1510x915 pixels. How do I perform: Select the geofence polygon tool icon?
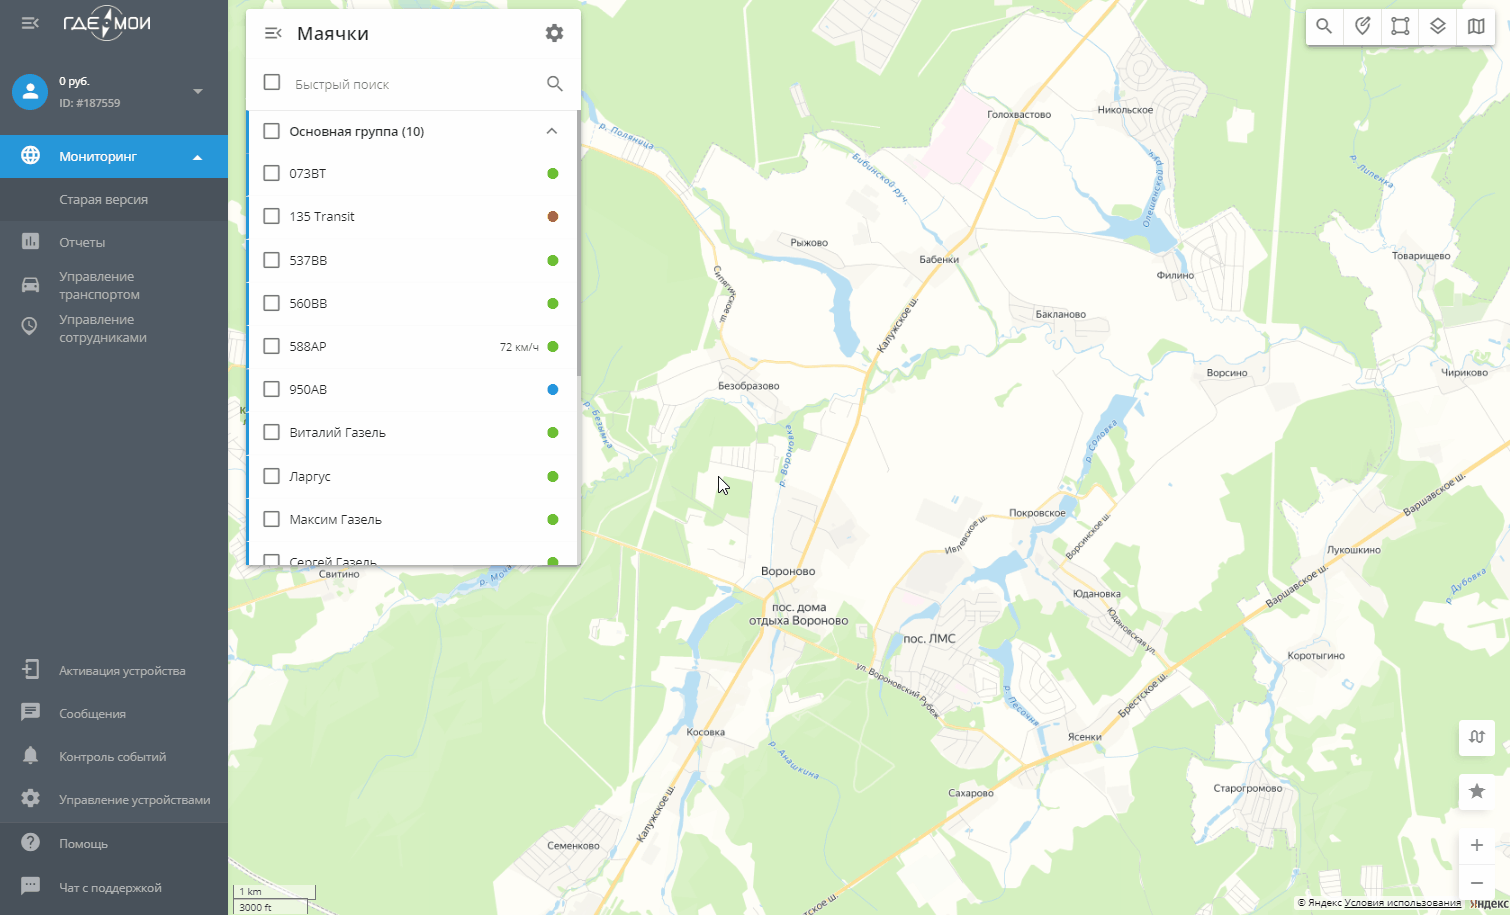[x=1400, y=27]
